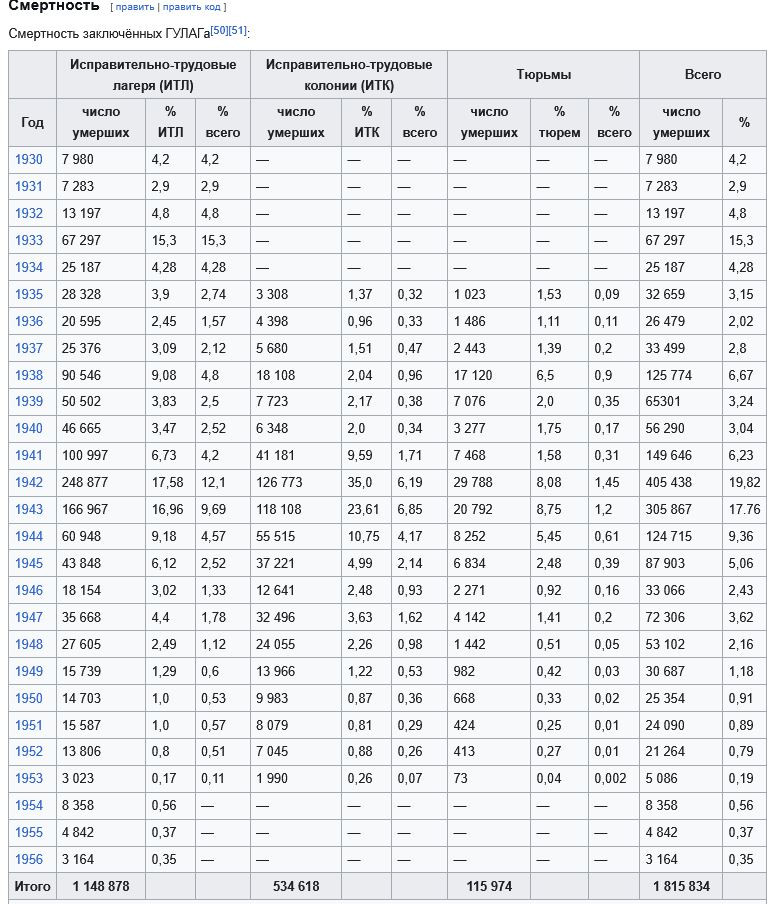Open the 1942 year link
Image resolution: width=771 pixels, height=904 pixels.
pyautogui.click(x=29, y=483)
